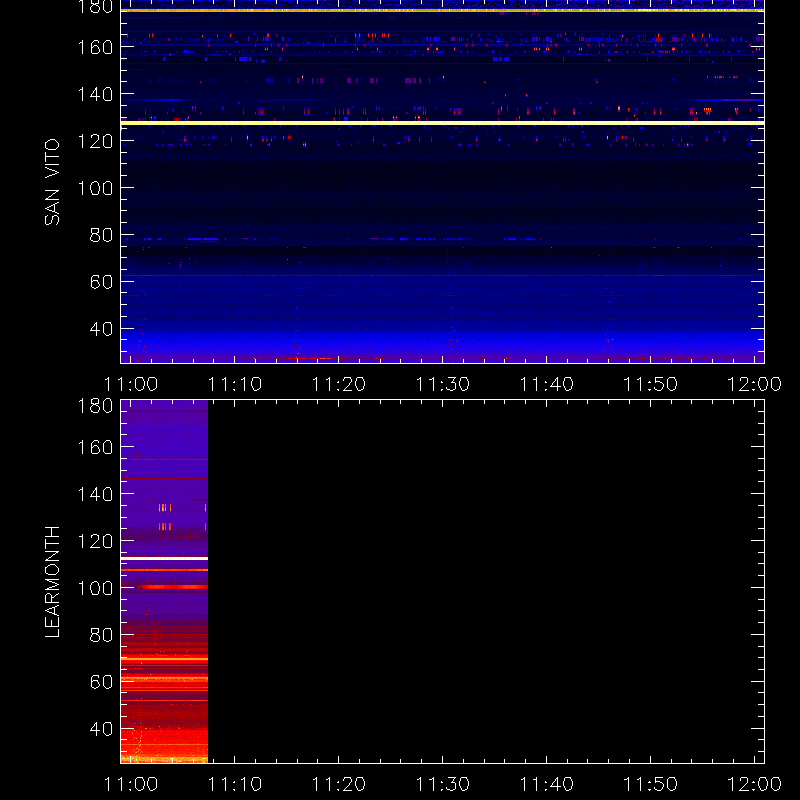Click 11:10 time label under LEARMONTH plot
Image resolution: width=800 pixels, height=800 pixels.
pos(235,784)
